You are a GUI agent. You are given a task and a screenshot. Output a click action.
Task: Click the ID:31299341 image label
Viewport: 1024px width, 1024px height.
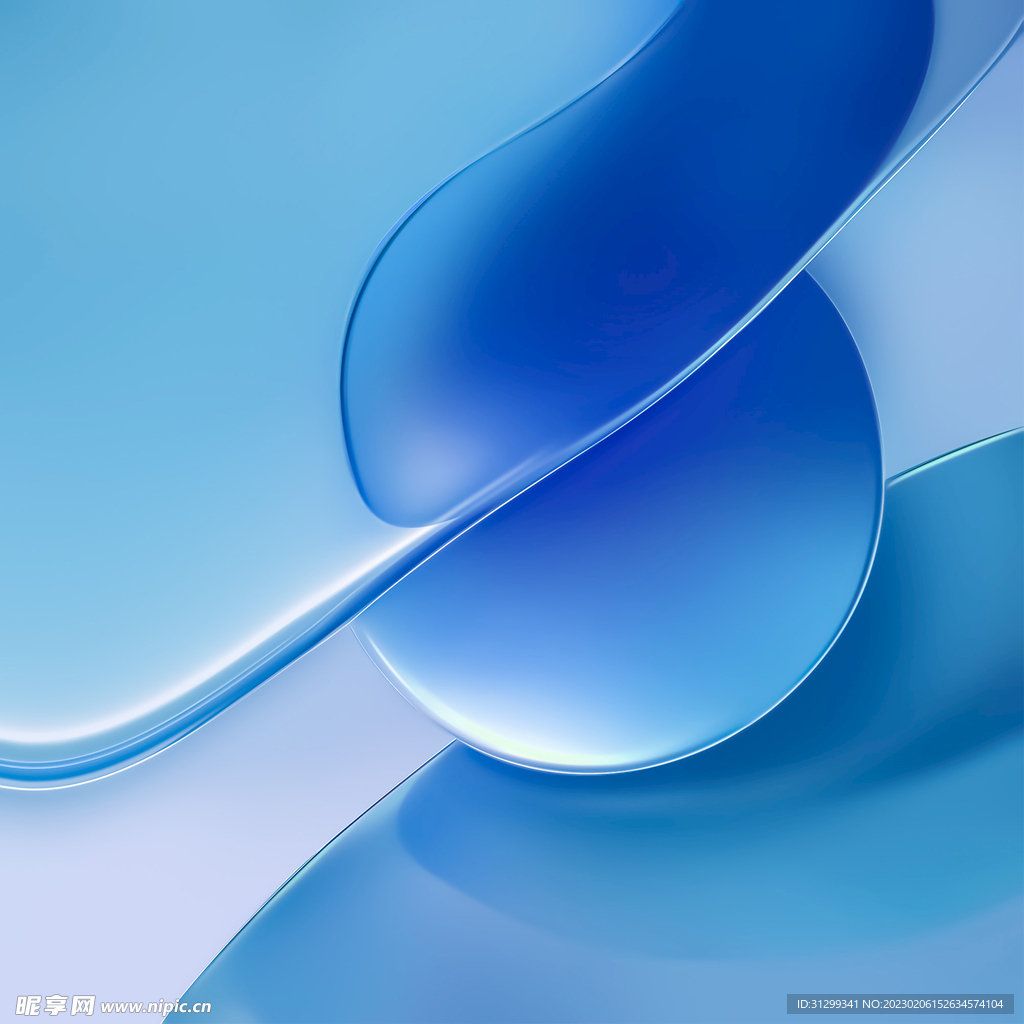(827, 1004)
